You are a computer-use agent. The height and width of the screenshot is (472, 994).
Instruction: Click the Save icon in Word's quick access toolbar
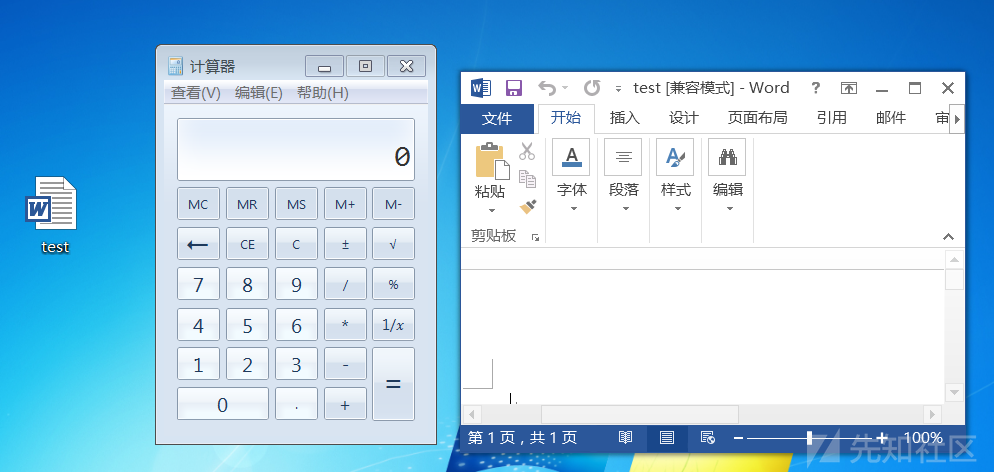click(x=513, y=88)
